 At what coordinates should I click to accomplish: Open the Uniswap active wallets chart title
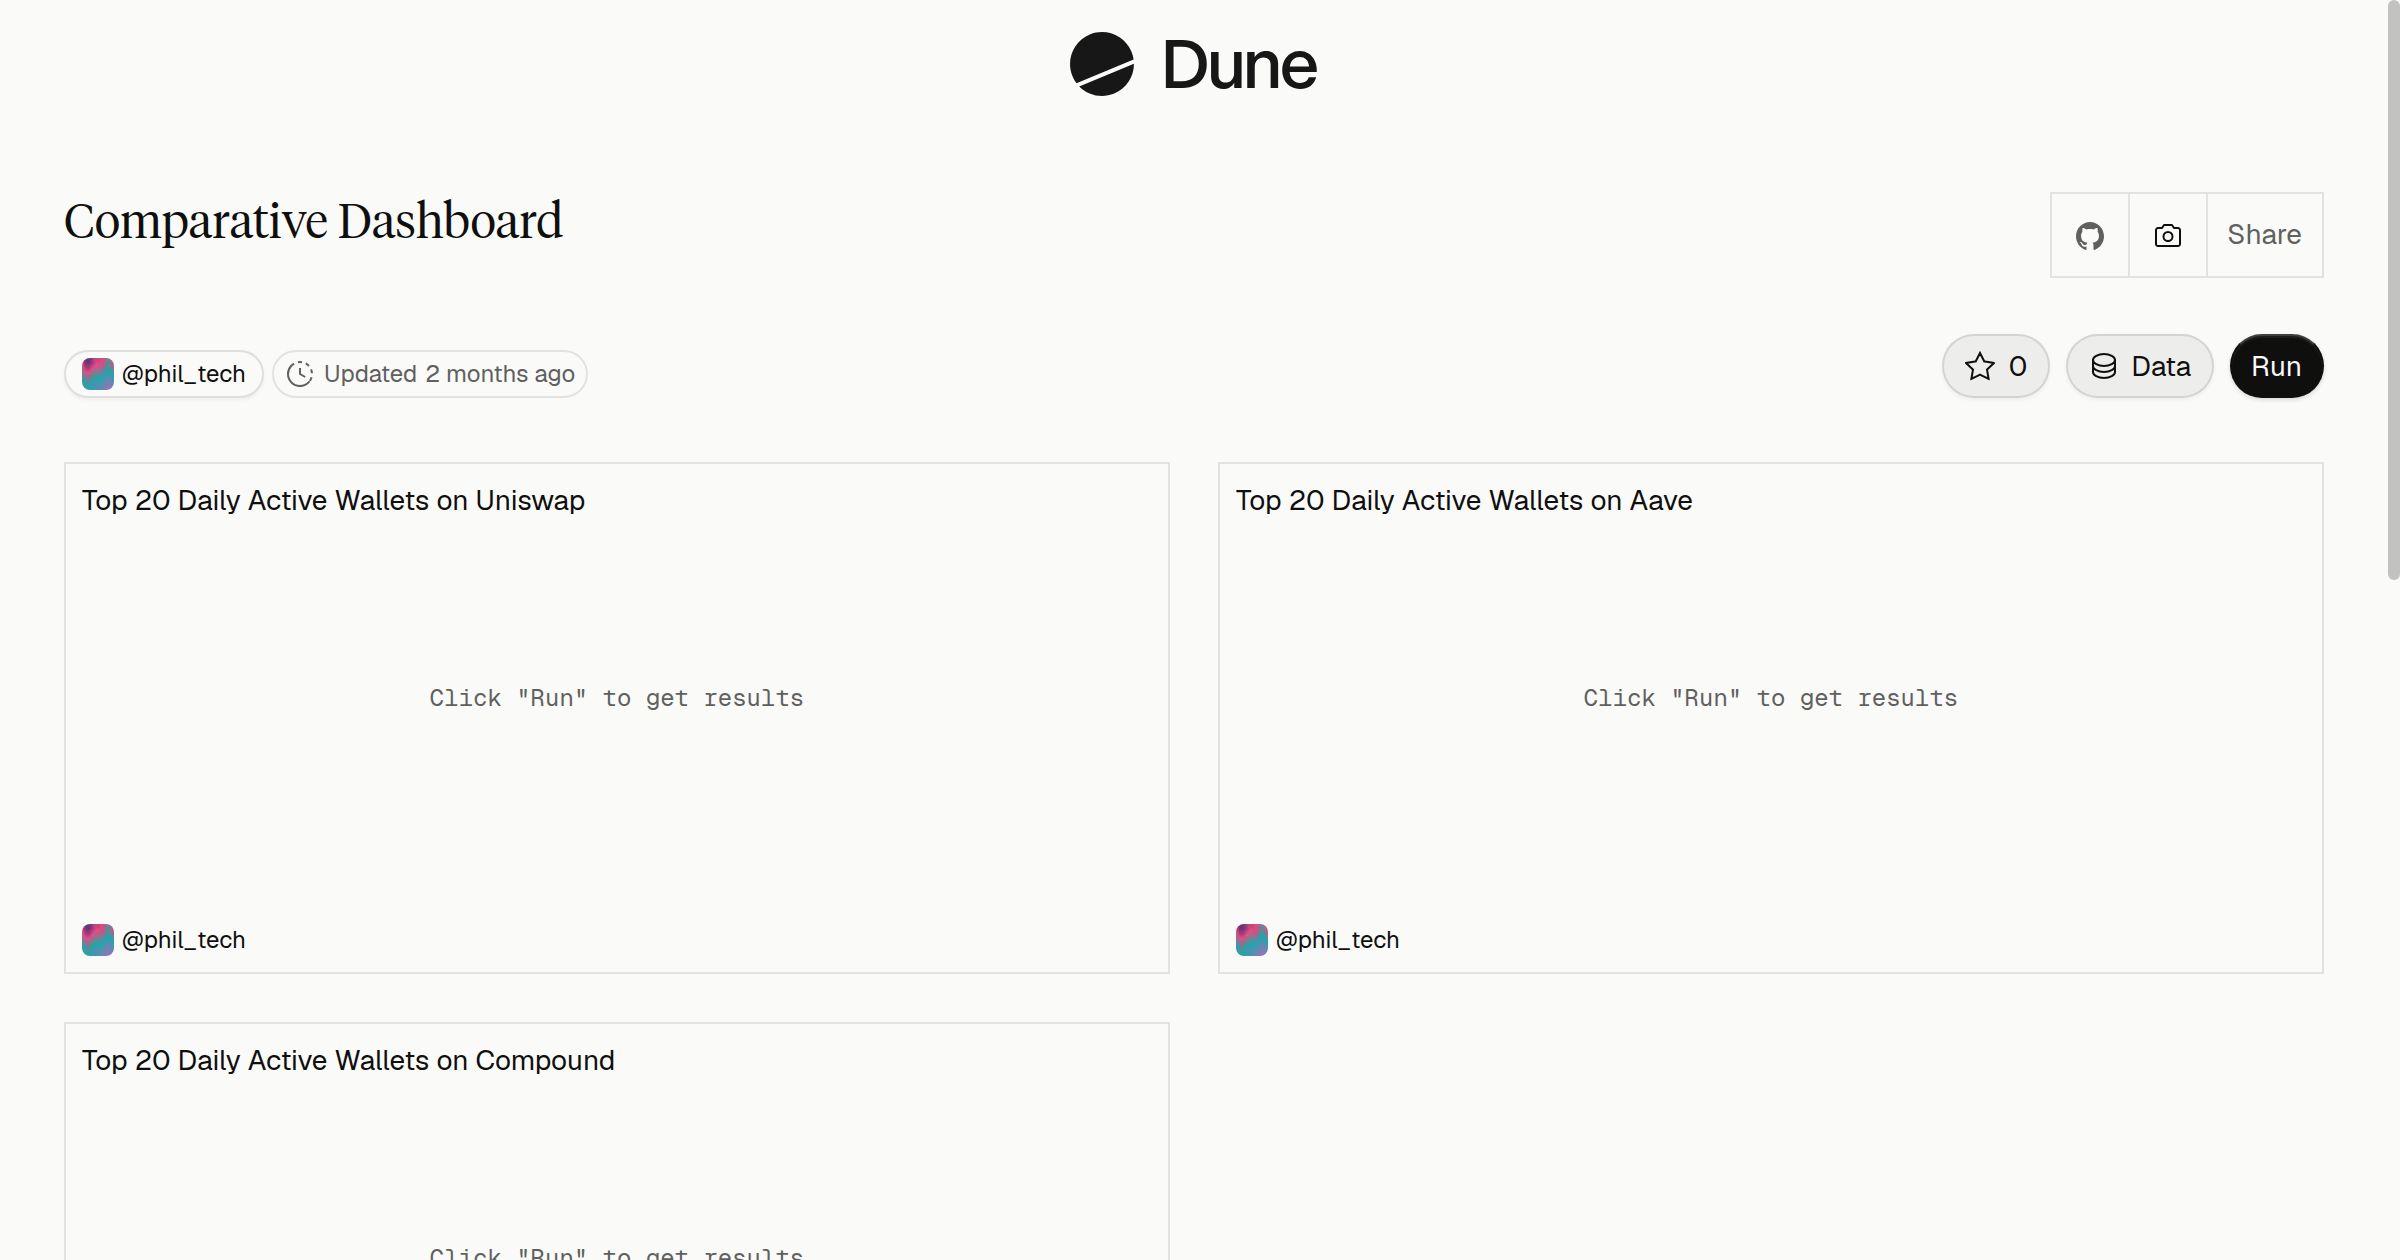click(333, 500)
